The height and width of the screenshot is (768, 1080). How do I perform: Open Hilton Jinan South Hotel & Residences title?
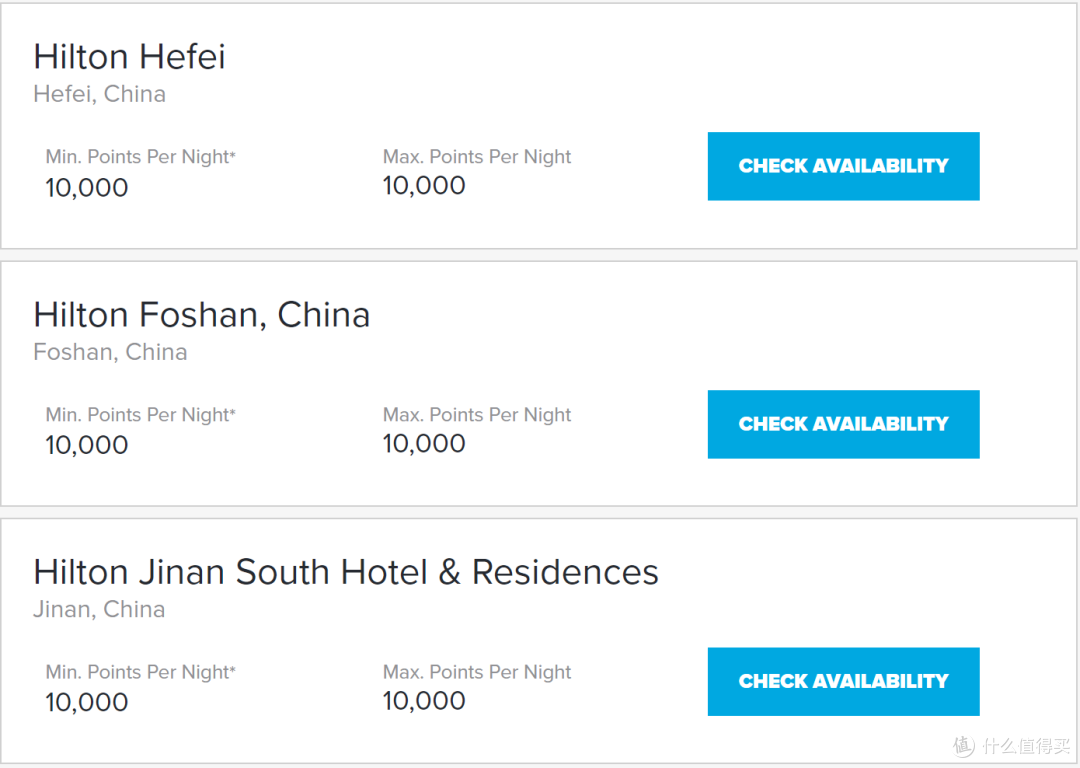point(346,572)
